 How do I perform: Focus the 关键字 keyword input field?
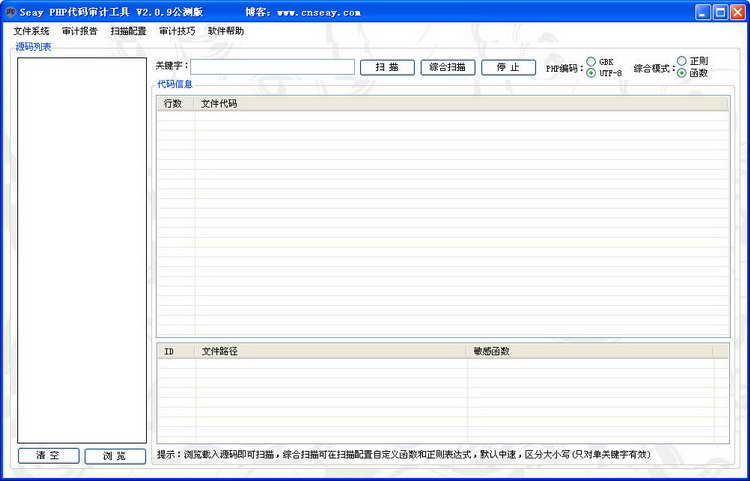pyautogui.click(x=272, y=67)
